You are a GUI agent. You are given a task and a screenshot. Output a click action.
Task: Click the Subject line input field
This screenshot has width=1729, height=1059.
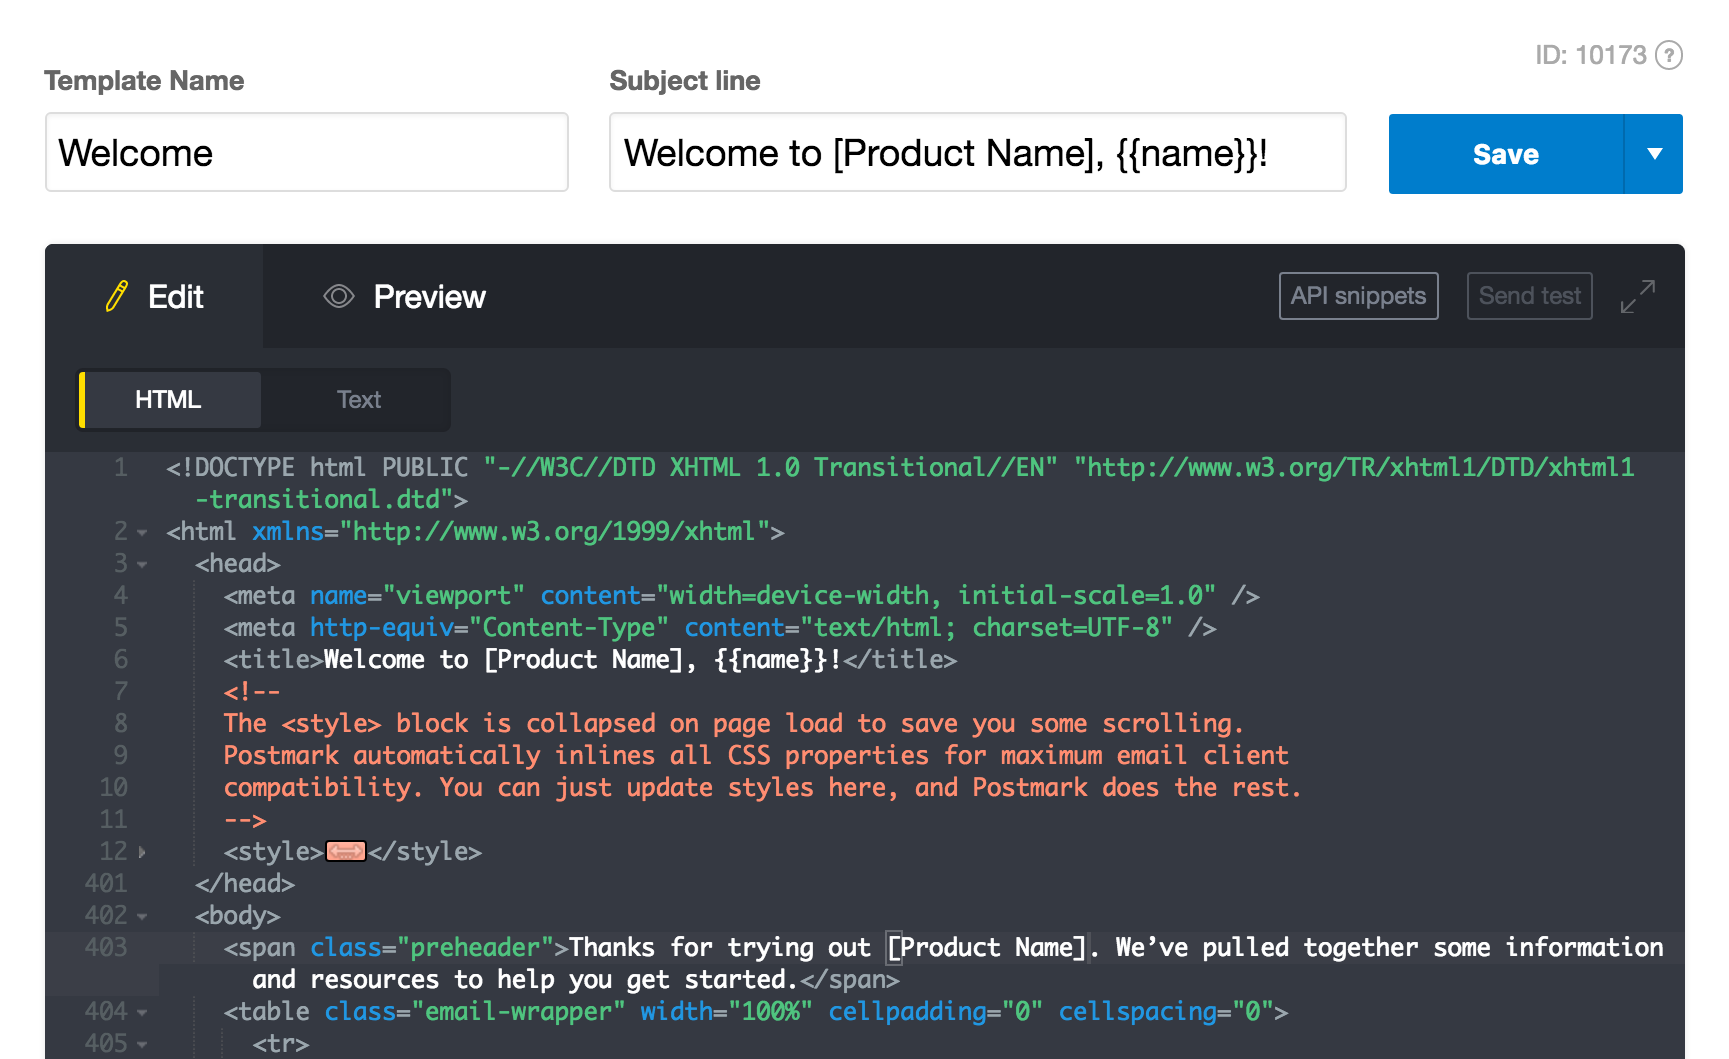[x=977, y=152]
